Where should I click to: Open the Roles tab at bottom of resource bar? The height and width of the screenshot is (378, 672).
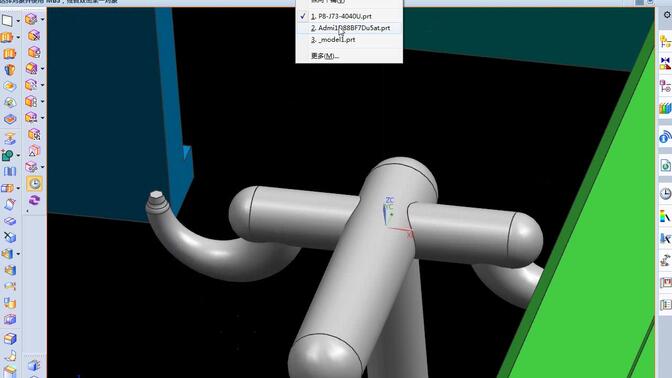[x=665, y=305]
